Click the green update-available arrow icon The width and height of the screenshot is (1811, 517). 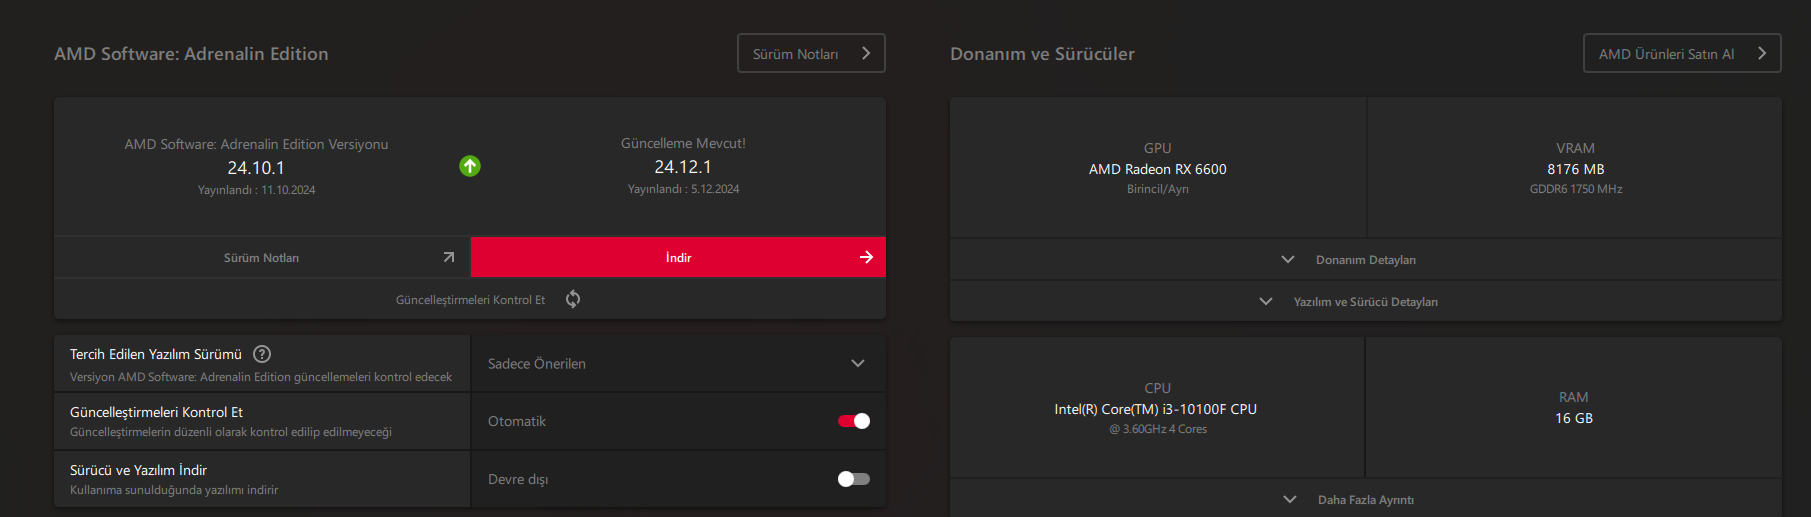470,166
